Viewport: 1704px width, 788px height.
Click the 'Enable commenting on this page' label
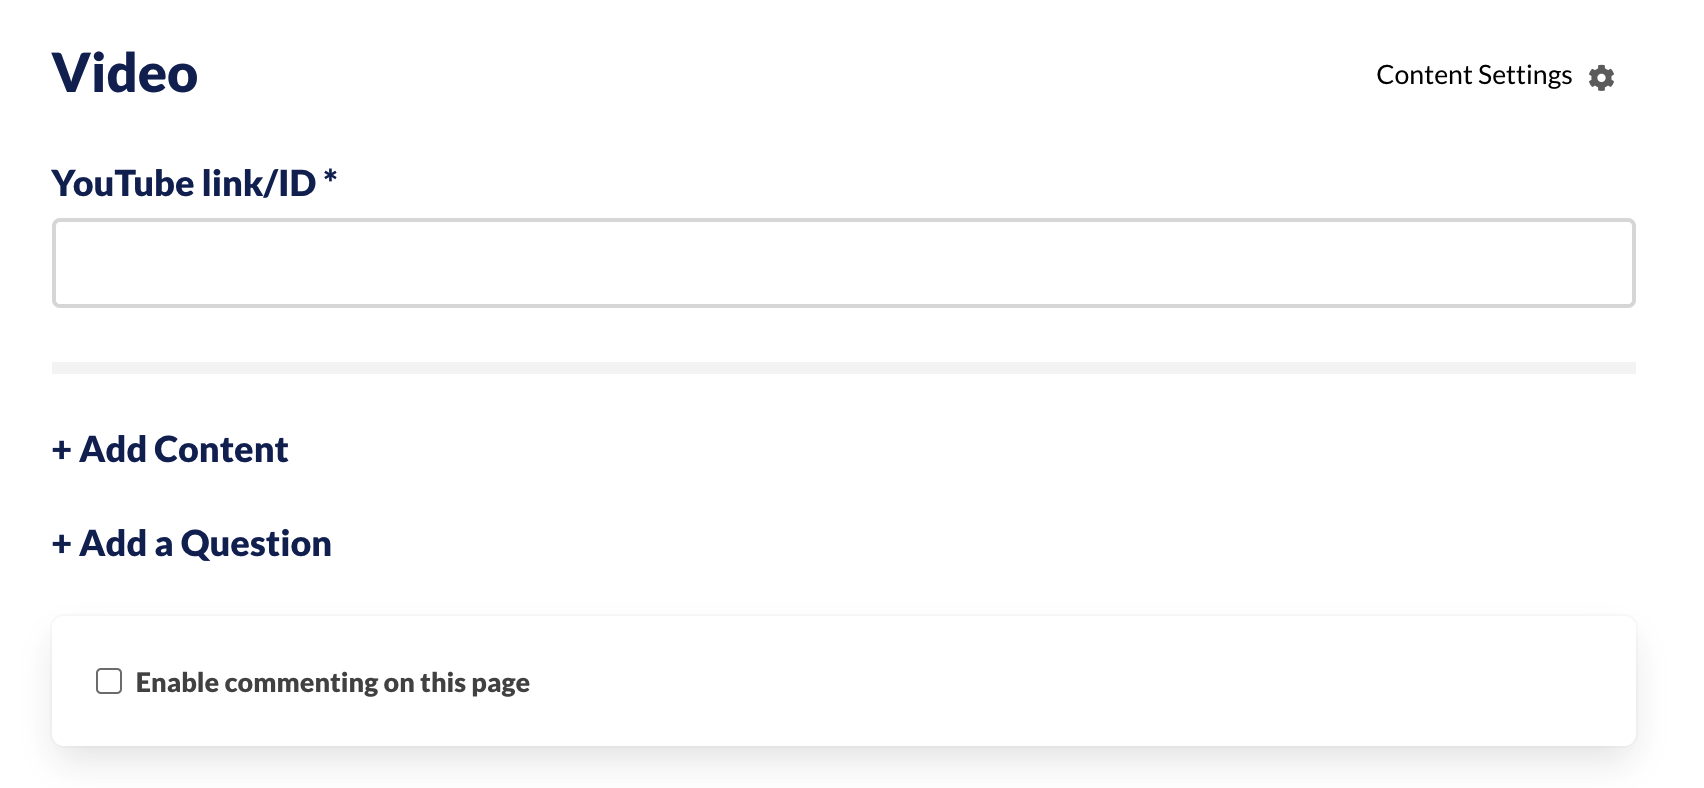tap(332, 683)
